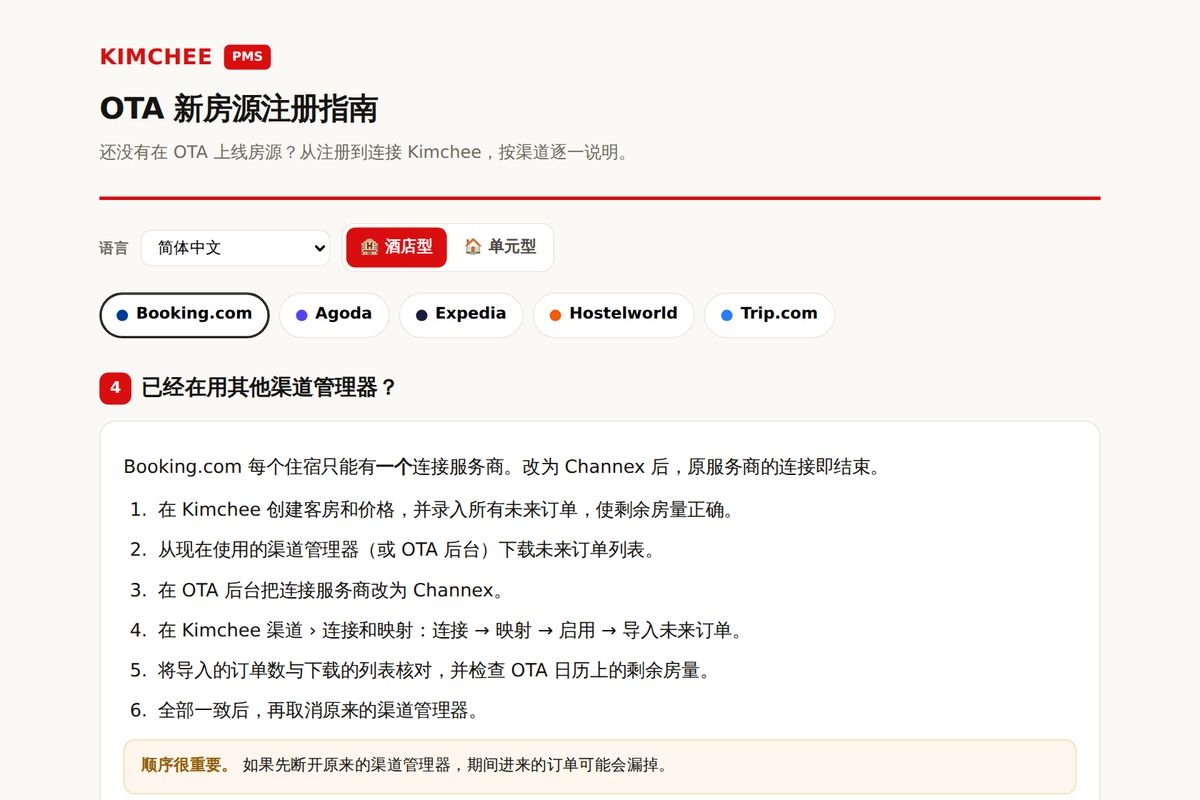Image resolution: width=1200 pixels, height=800 pixels.
Task: Open the 简体中文 language dropdown
Action: click(235, 248)
